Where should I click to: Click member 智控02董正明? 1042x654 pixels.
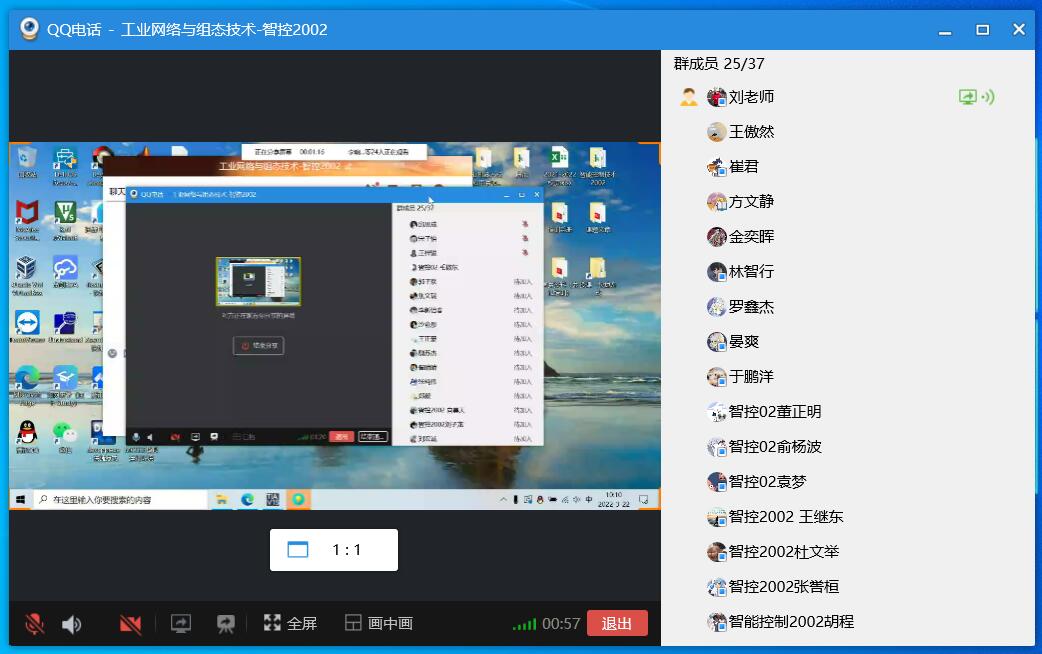pos(774,411)
